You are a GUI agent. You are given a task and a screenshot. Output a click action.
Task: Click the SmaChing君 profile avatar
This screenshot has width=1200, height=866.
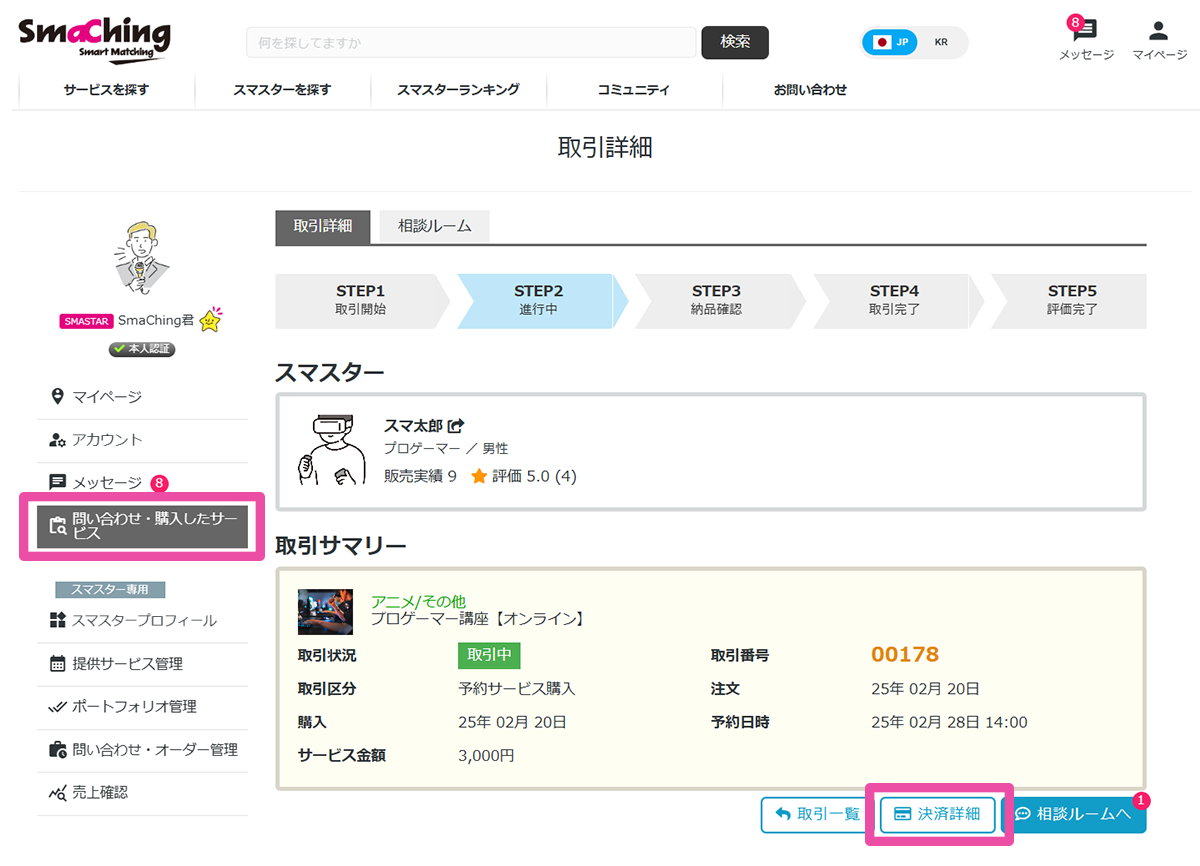coord(140,260)
